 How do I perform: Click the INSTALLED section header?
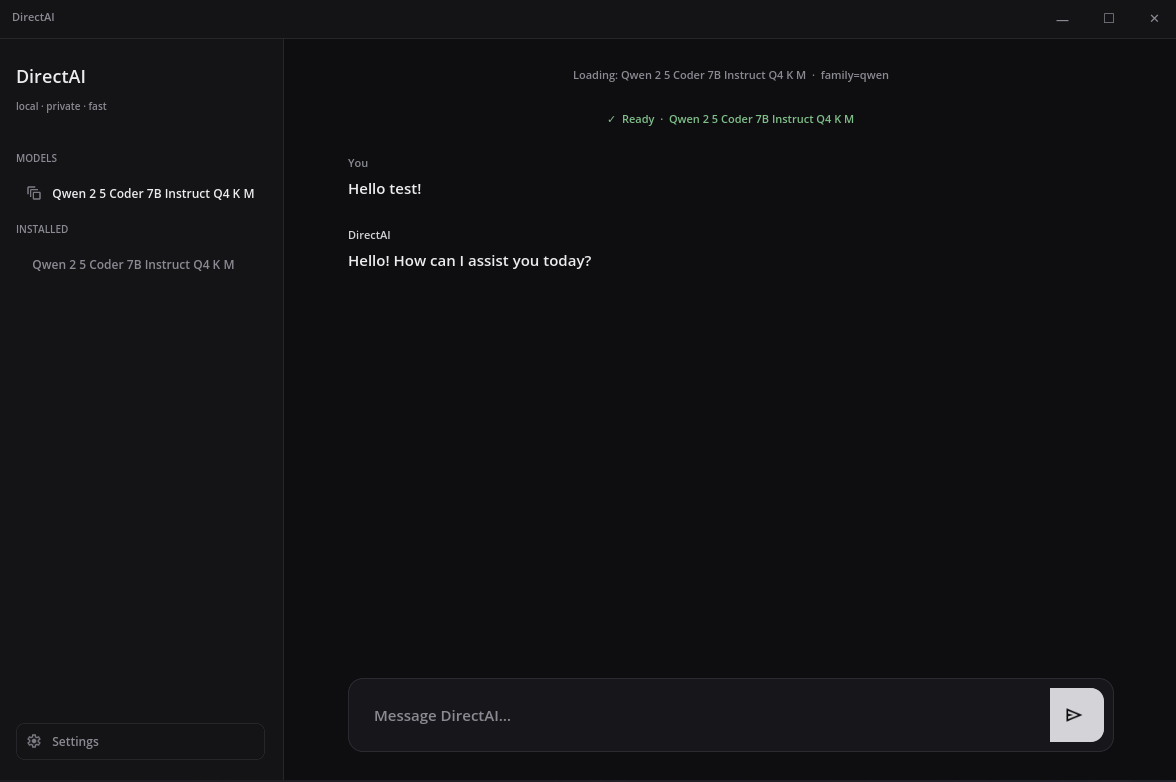[x=42, y=229]
